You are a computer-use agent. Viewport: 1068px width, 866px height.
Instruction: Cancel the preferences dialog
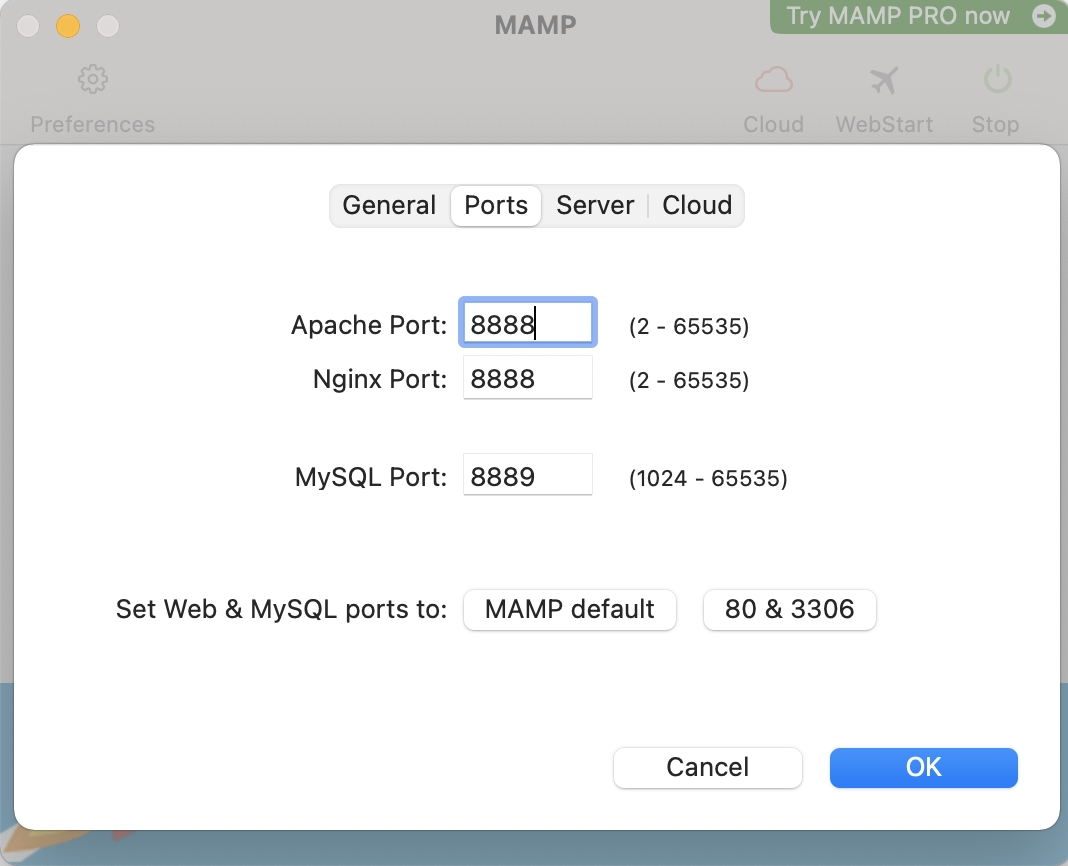708,767
